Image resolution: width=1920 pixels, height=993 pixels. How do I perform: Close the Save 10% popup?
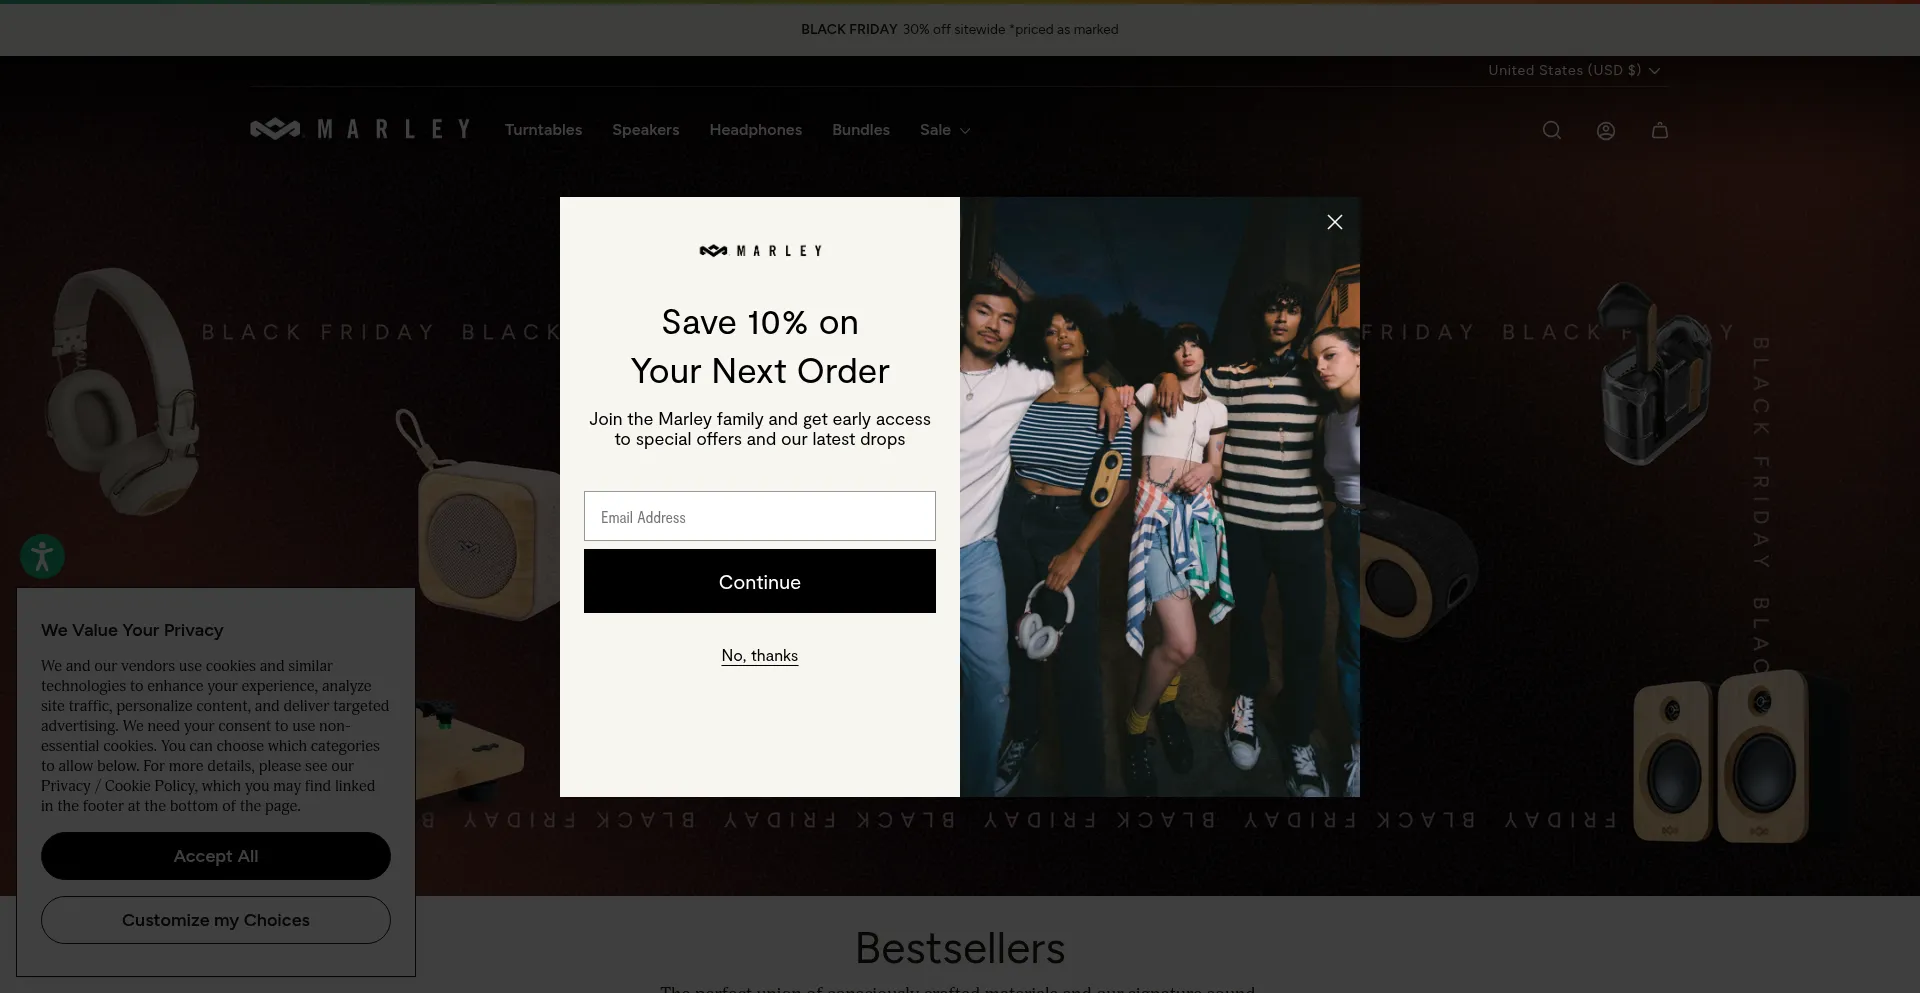coord(1335,222)
